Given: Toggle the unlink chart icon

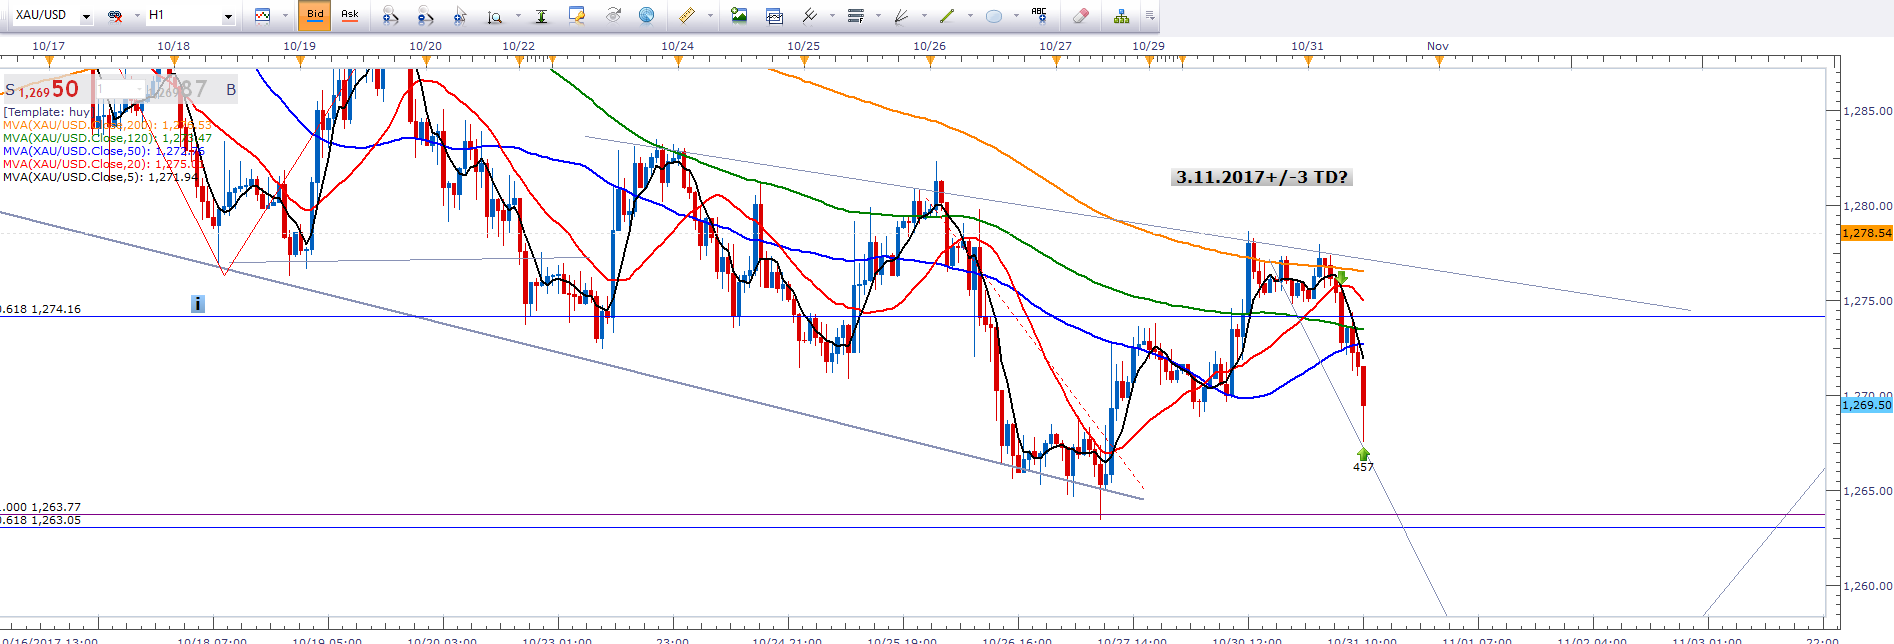Looking at the screenshot, I should (116, 16).
